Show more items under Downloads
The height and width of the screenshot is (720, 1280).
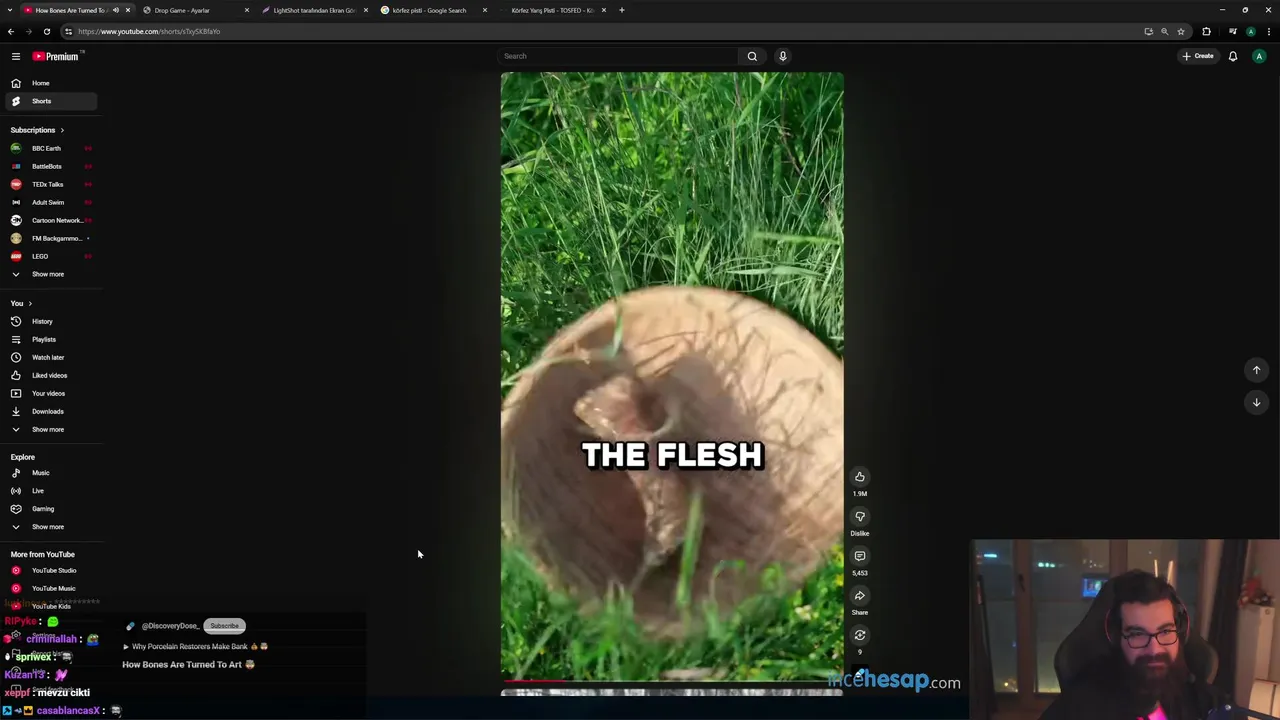(x=49, y=429)
